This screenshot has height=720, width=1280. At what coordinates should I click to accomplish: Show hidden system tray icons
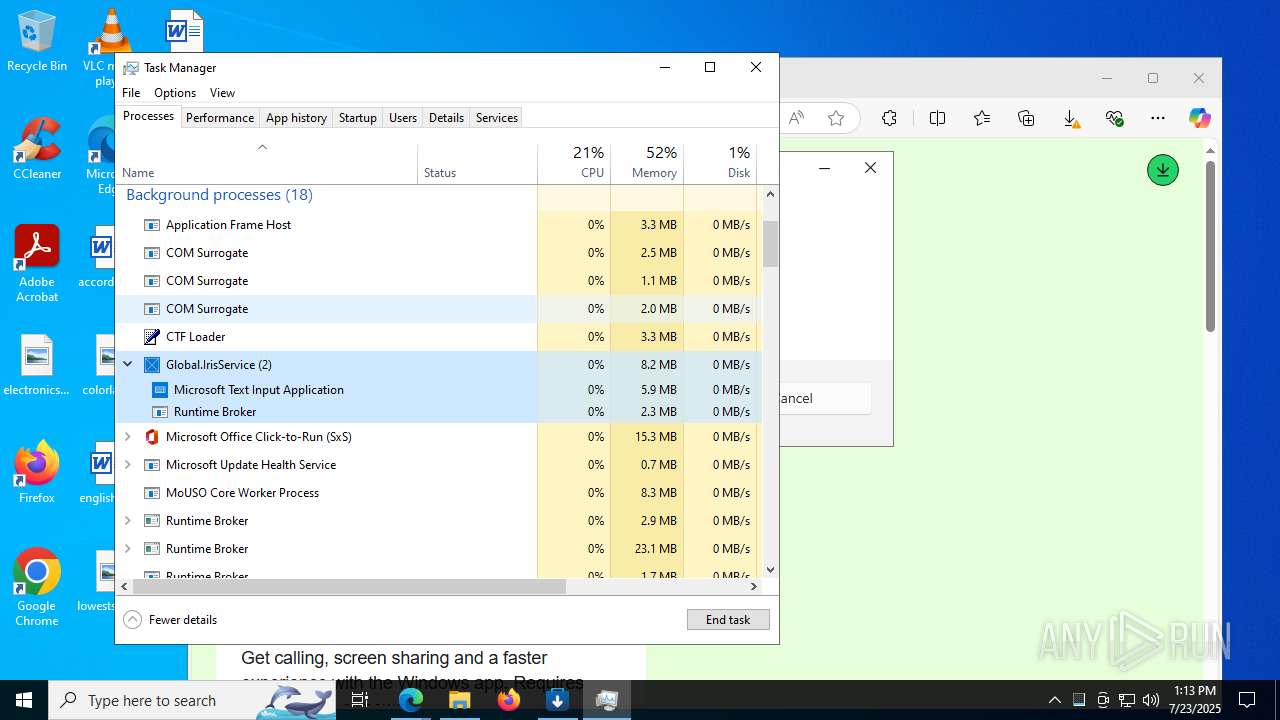1055,700
